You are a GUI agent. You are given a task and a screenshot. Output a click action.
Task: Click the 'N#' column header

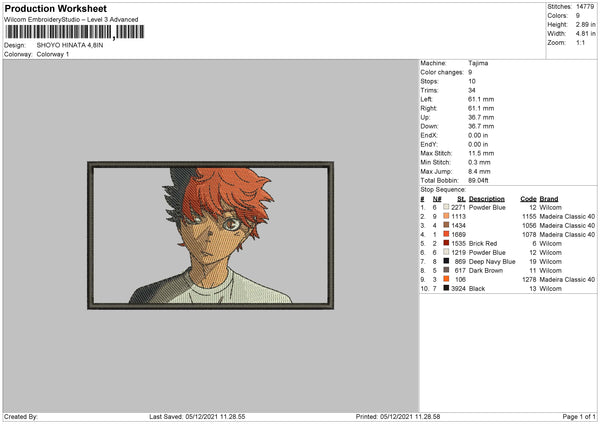[437, 199]
